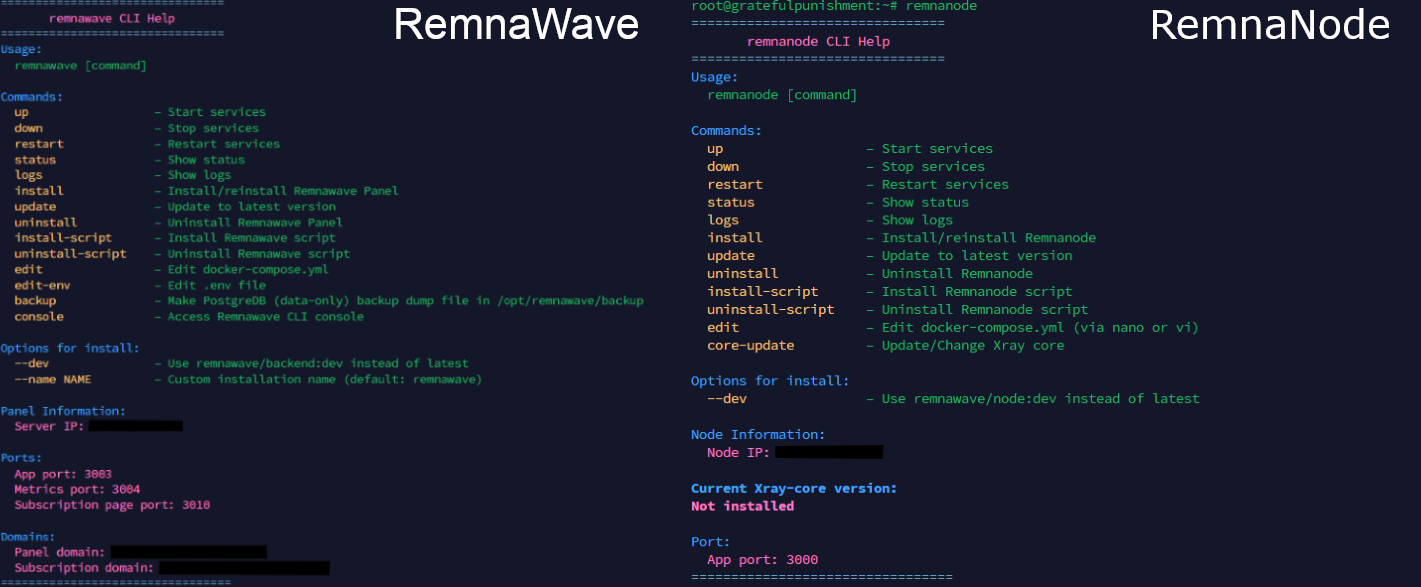Click 'Uninstall Remnanode' description
Image resolution: width=1421 pixels, height=587 pixels.
click(x=957, y=274)
